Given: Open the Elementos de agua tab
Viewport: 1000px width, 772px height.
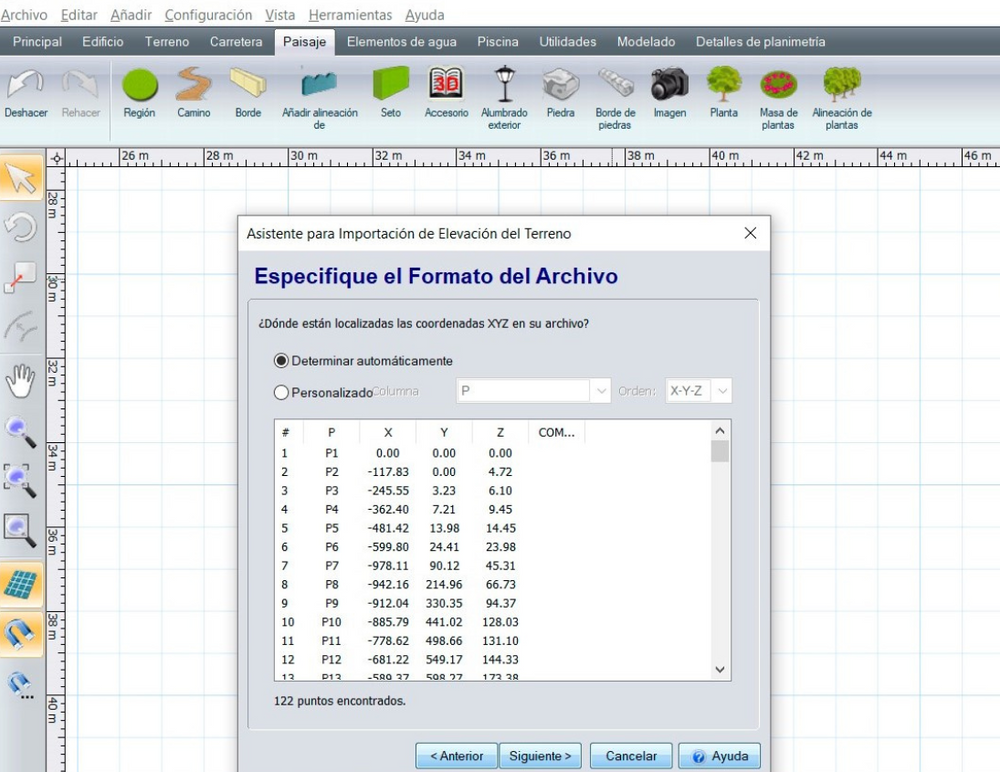Looking at the screenshot, I should [401, 42].
